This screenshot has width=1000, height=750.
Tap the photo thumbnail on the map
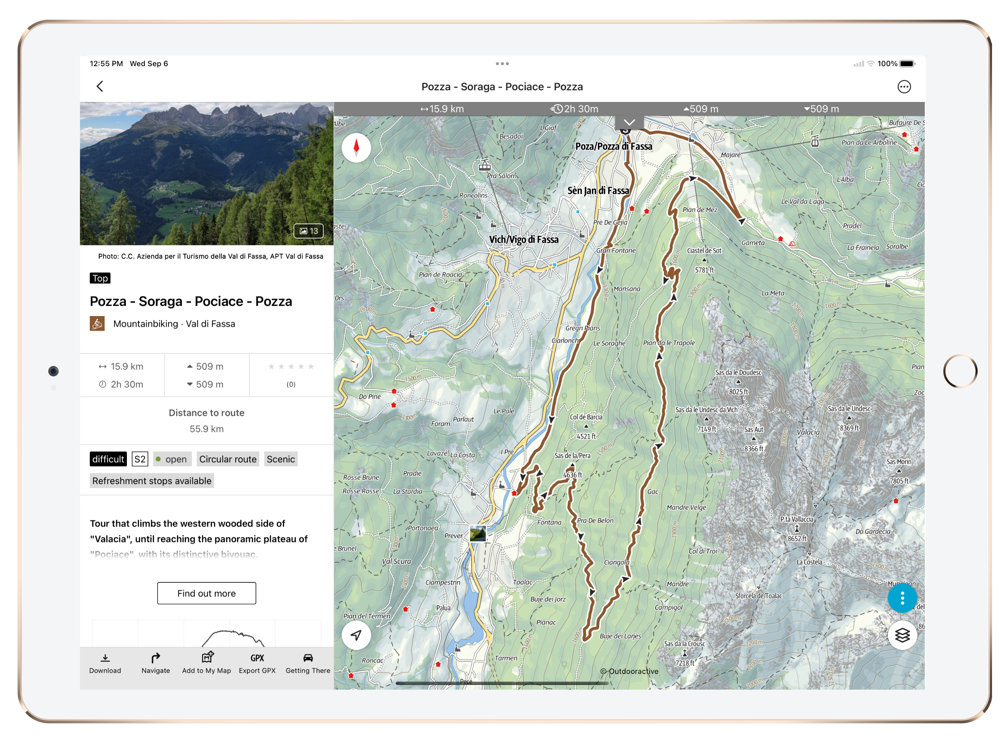click(x=478, y=533)
